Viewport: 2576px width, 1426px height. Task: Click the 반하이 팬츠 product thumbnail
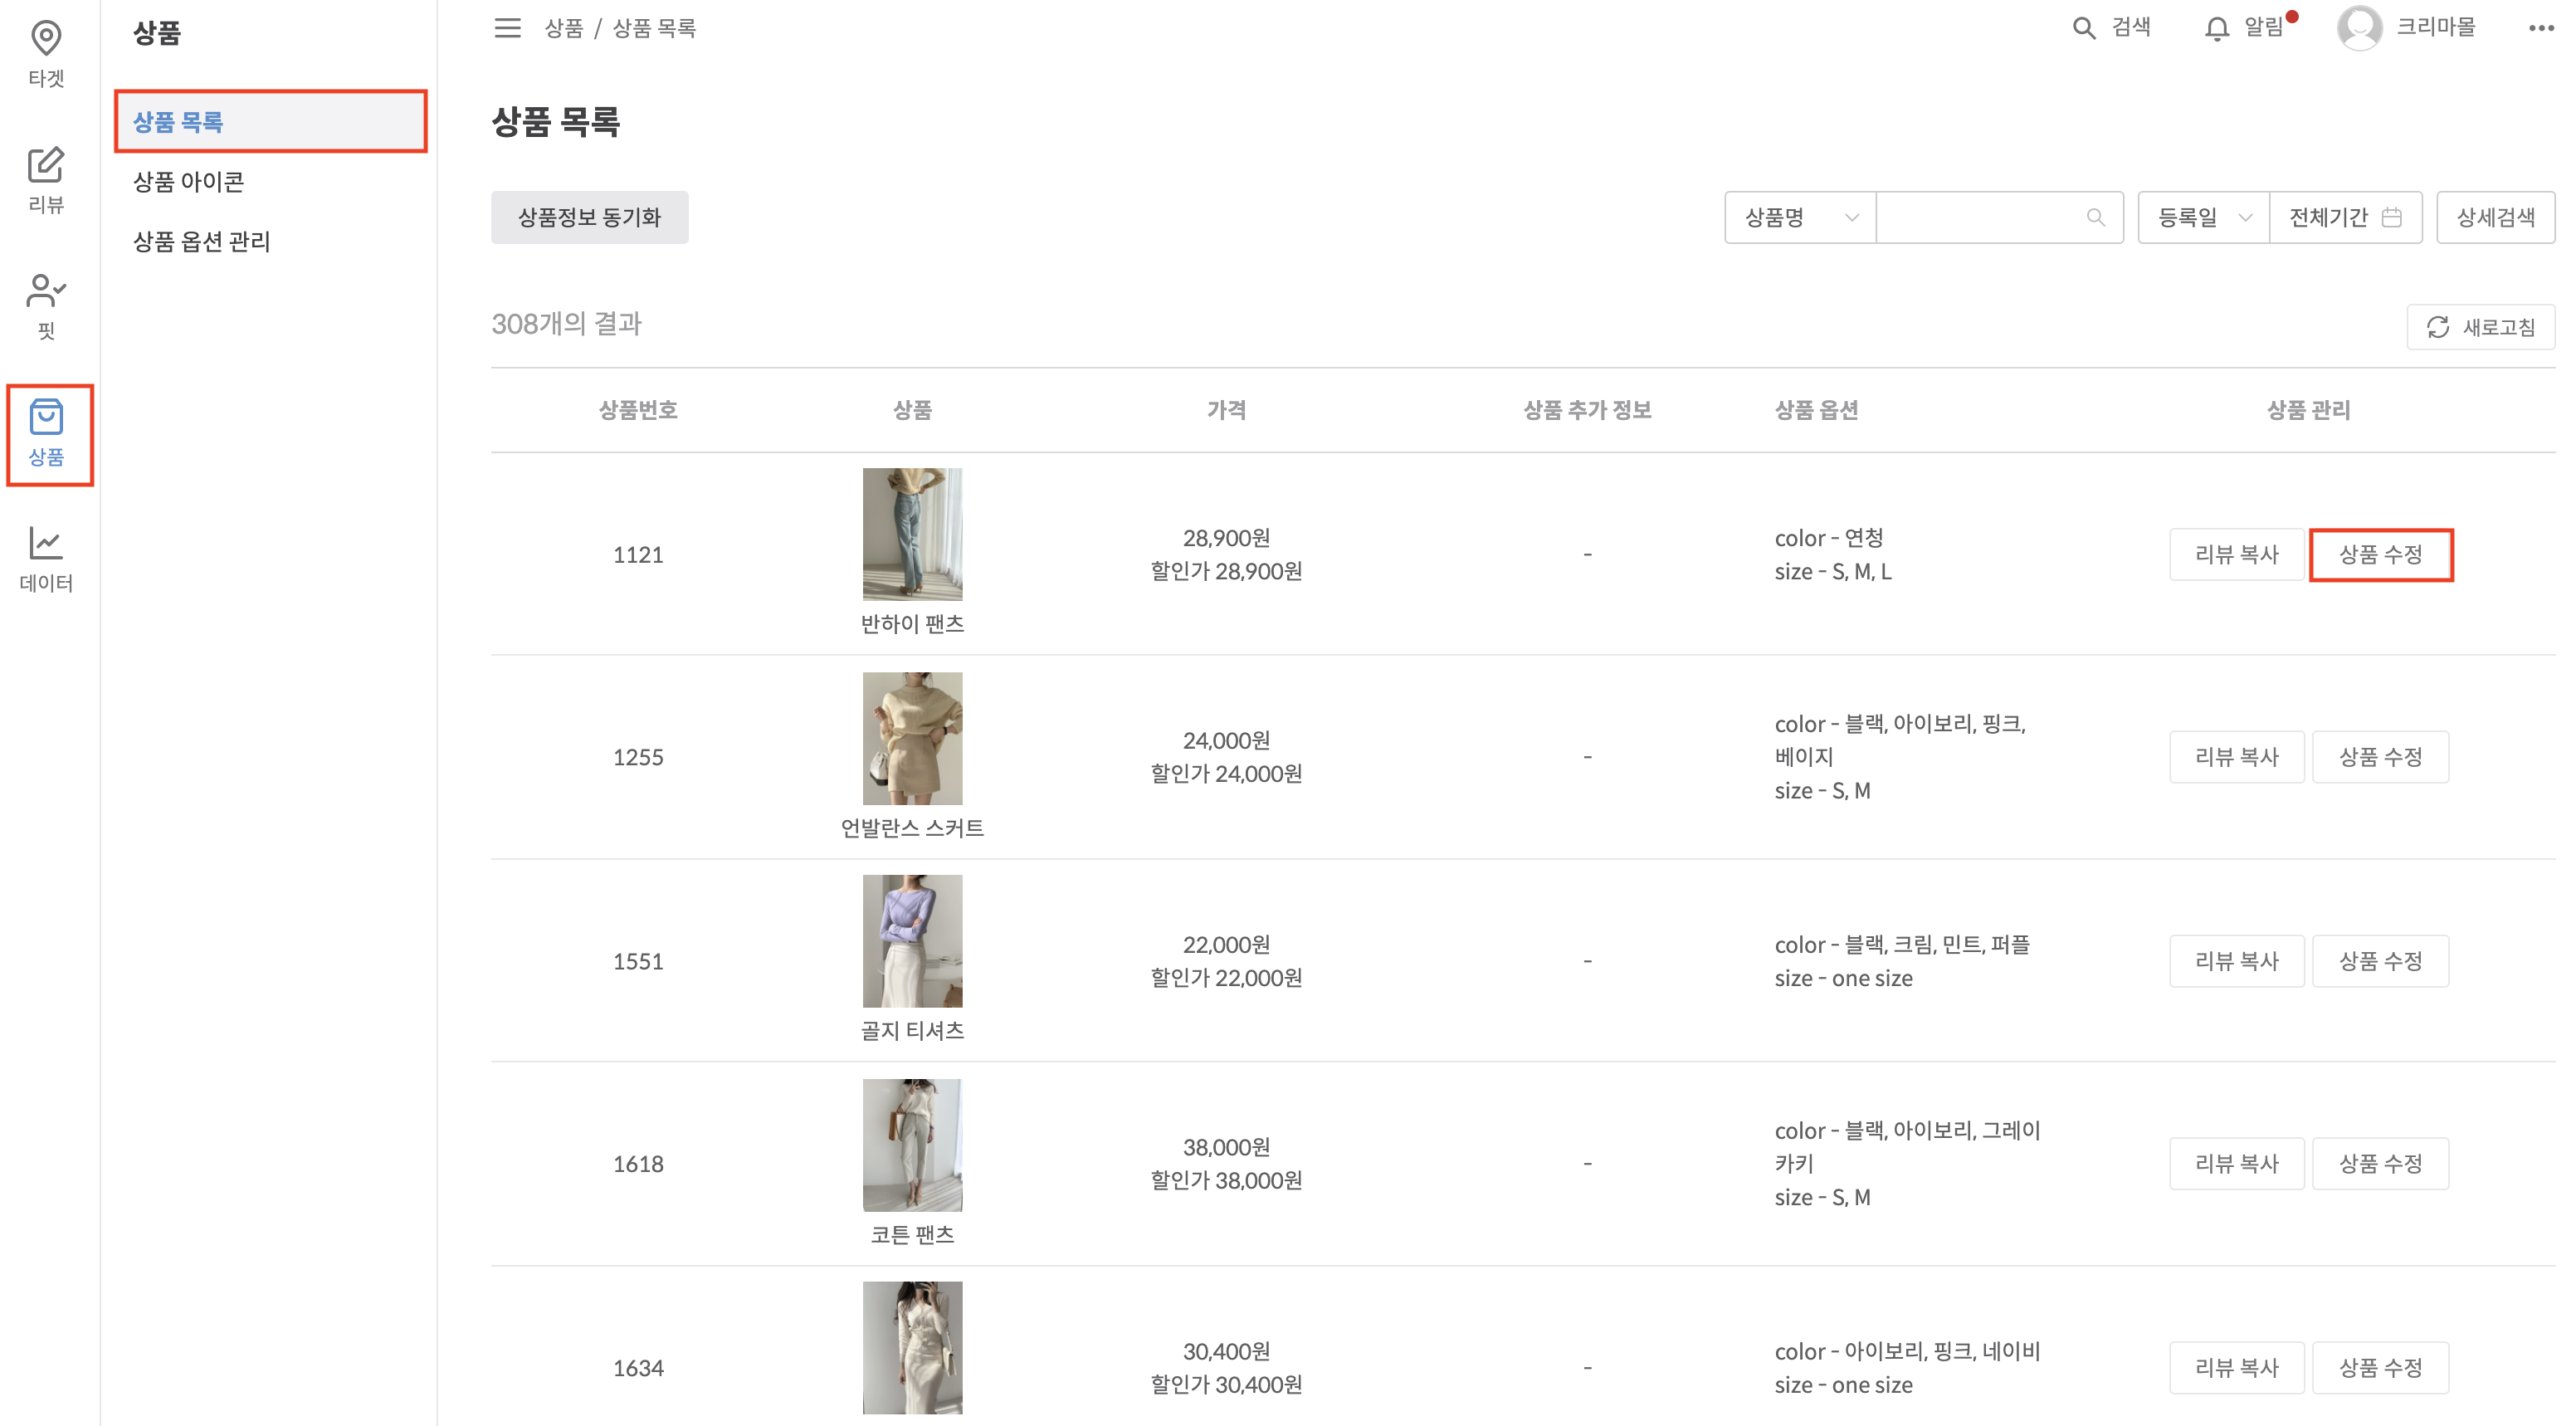[912, 534]
